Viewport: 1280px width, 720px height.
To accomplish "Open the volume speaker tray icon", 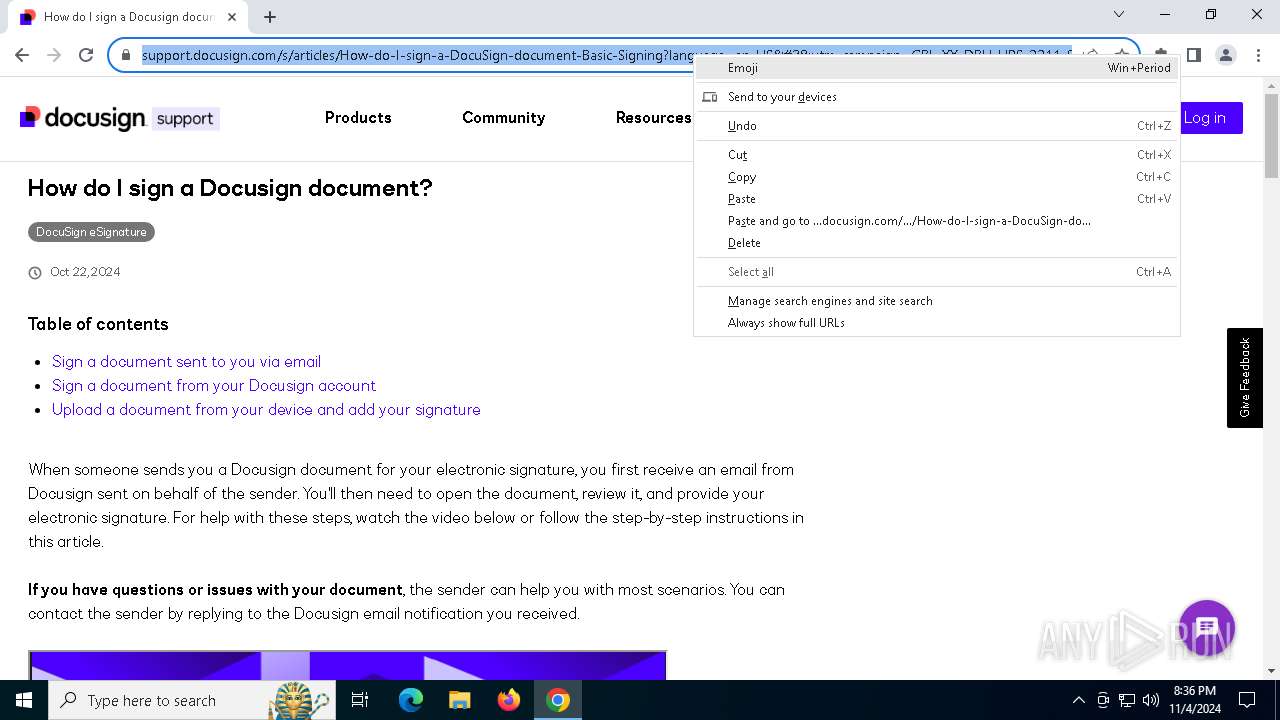I will (x=1151, y=700).
